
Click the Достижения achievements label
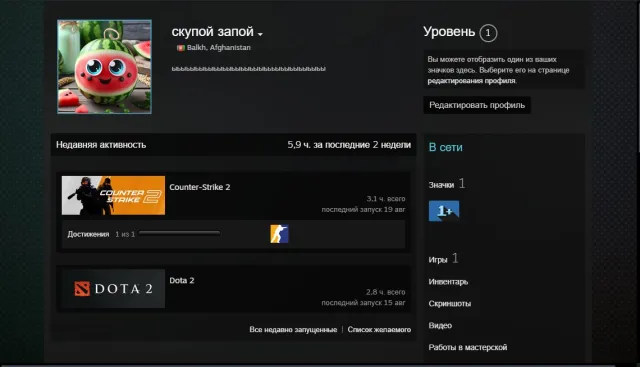[88, 234]
